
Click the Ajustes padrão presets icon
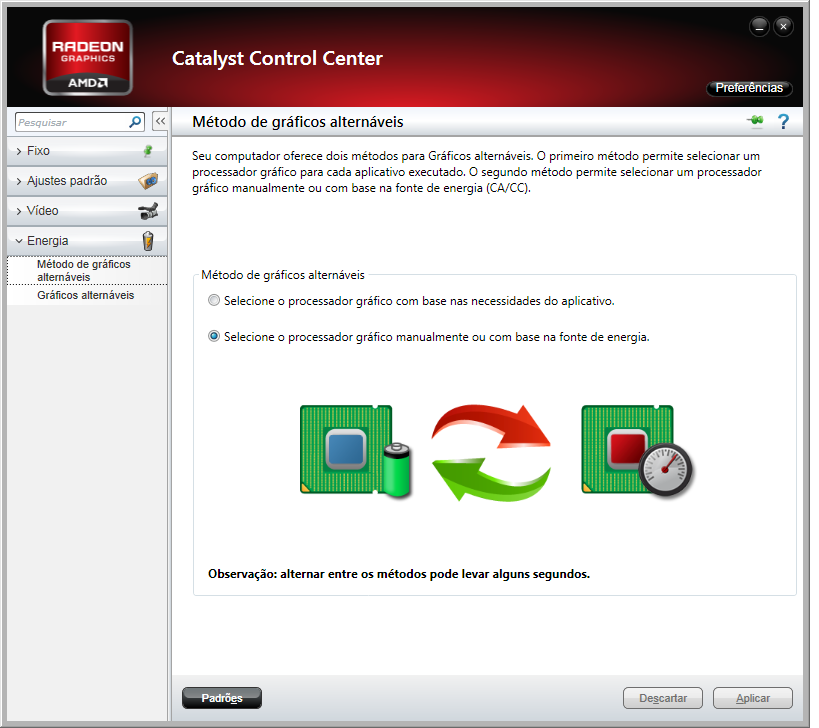(148, 181)
